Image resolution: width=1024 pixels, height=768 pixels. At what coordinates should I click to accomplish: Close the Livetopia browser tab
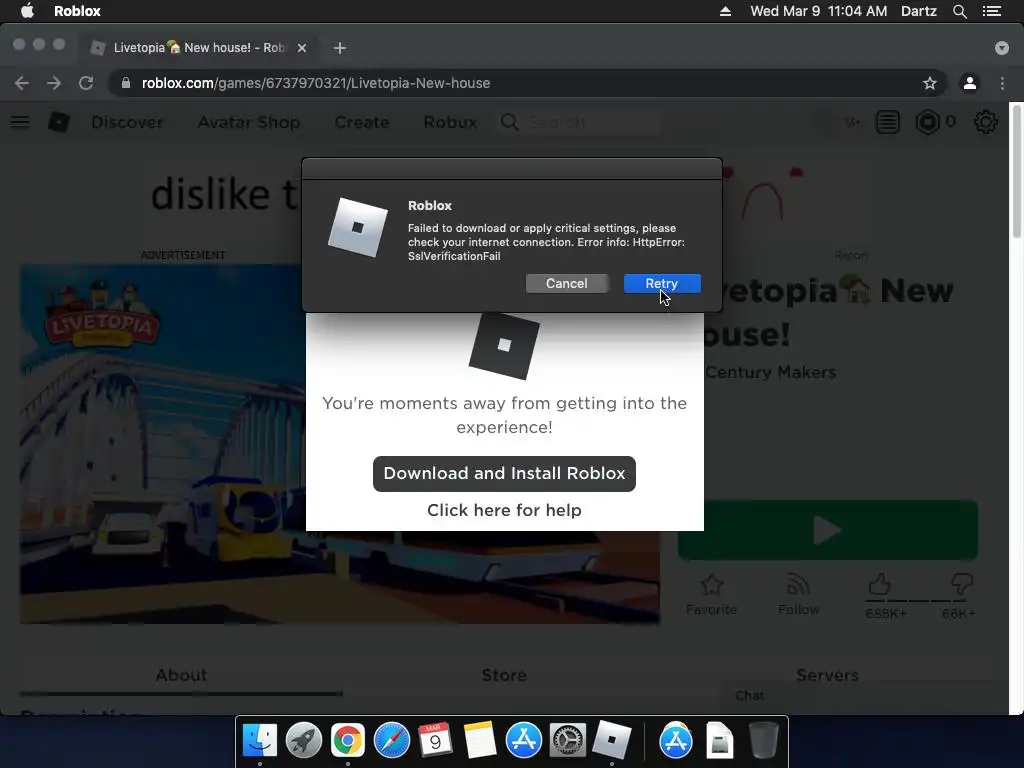(302, 48)
